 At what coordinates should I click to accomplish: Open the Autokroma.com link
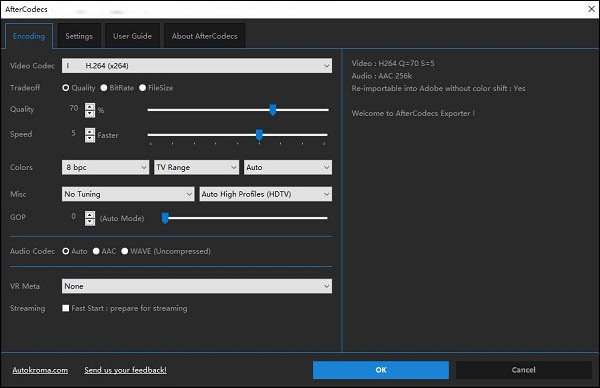pos(40,370)
